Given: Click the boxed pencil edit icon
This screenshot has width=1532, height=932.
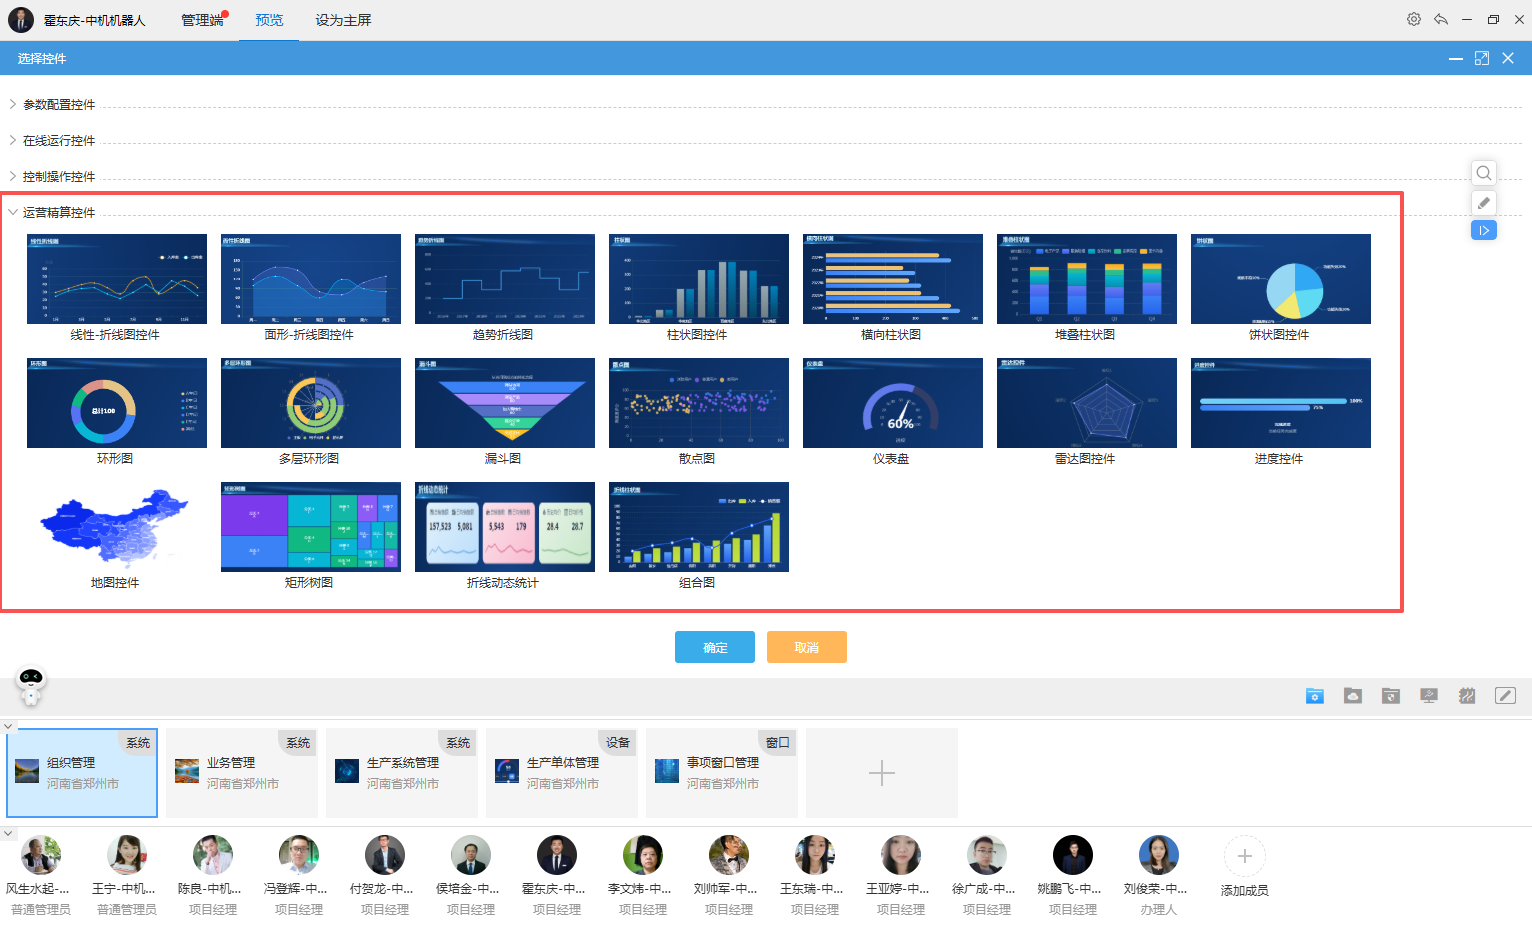Looking at the screenshot, I should click(x=1505, y=696).
